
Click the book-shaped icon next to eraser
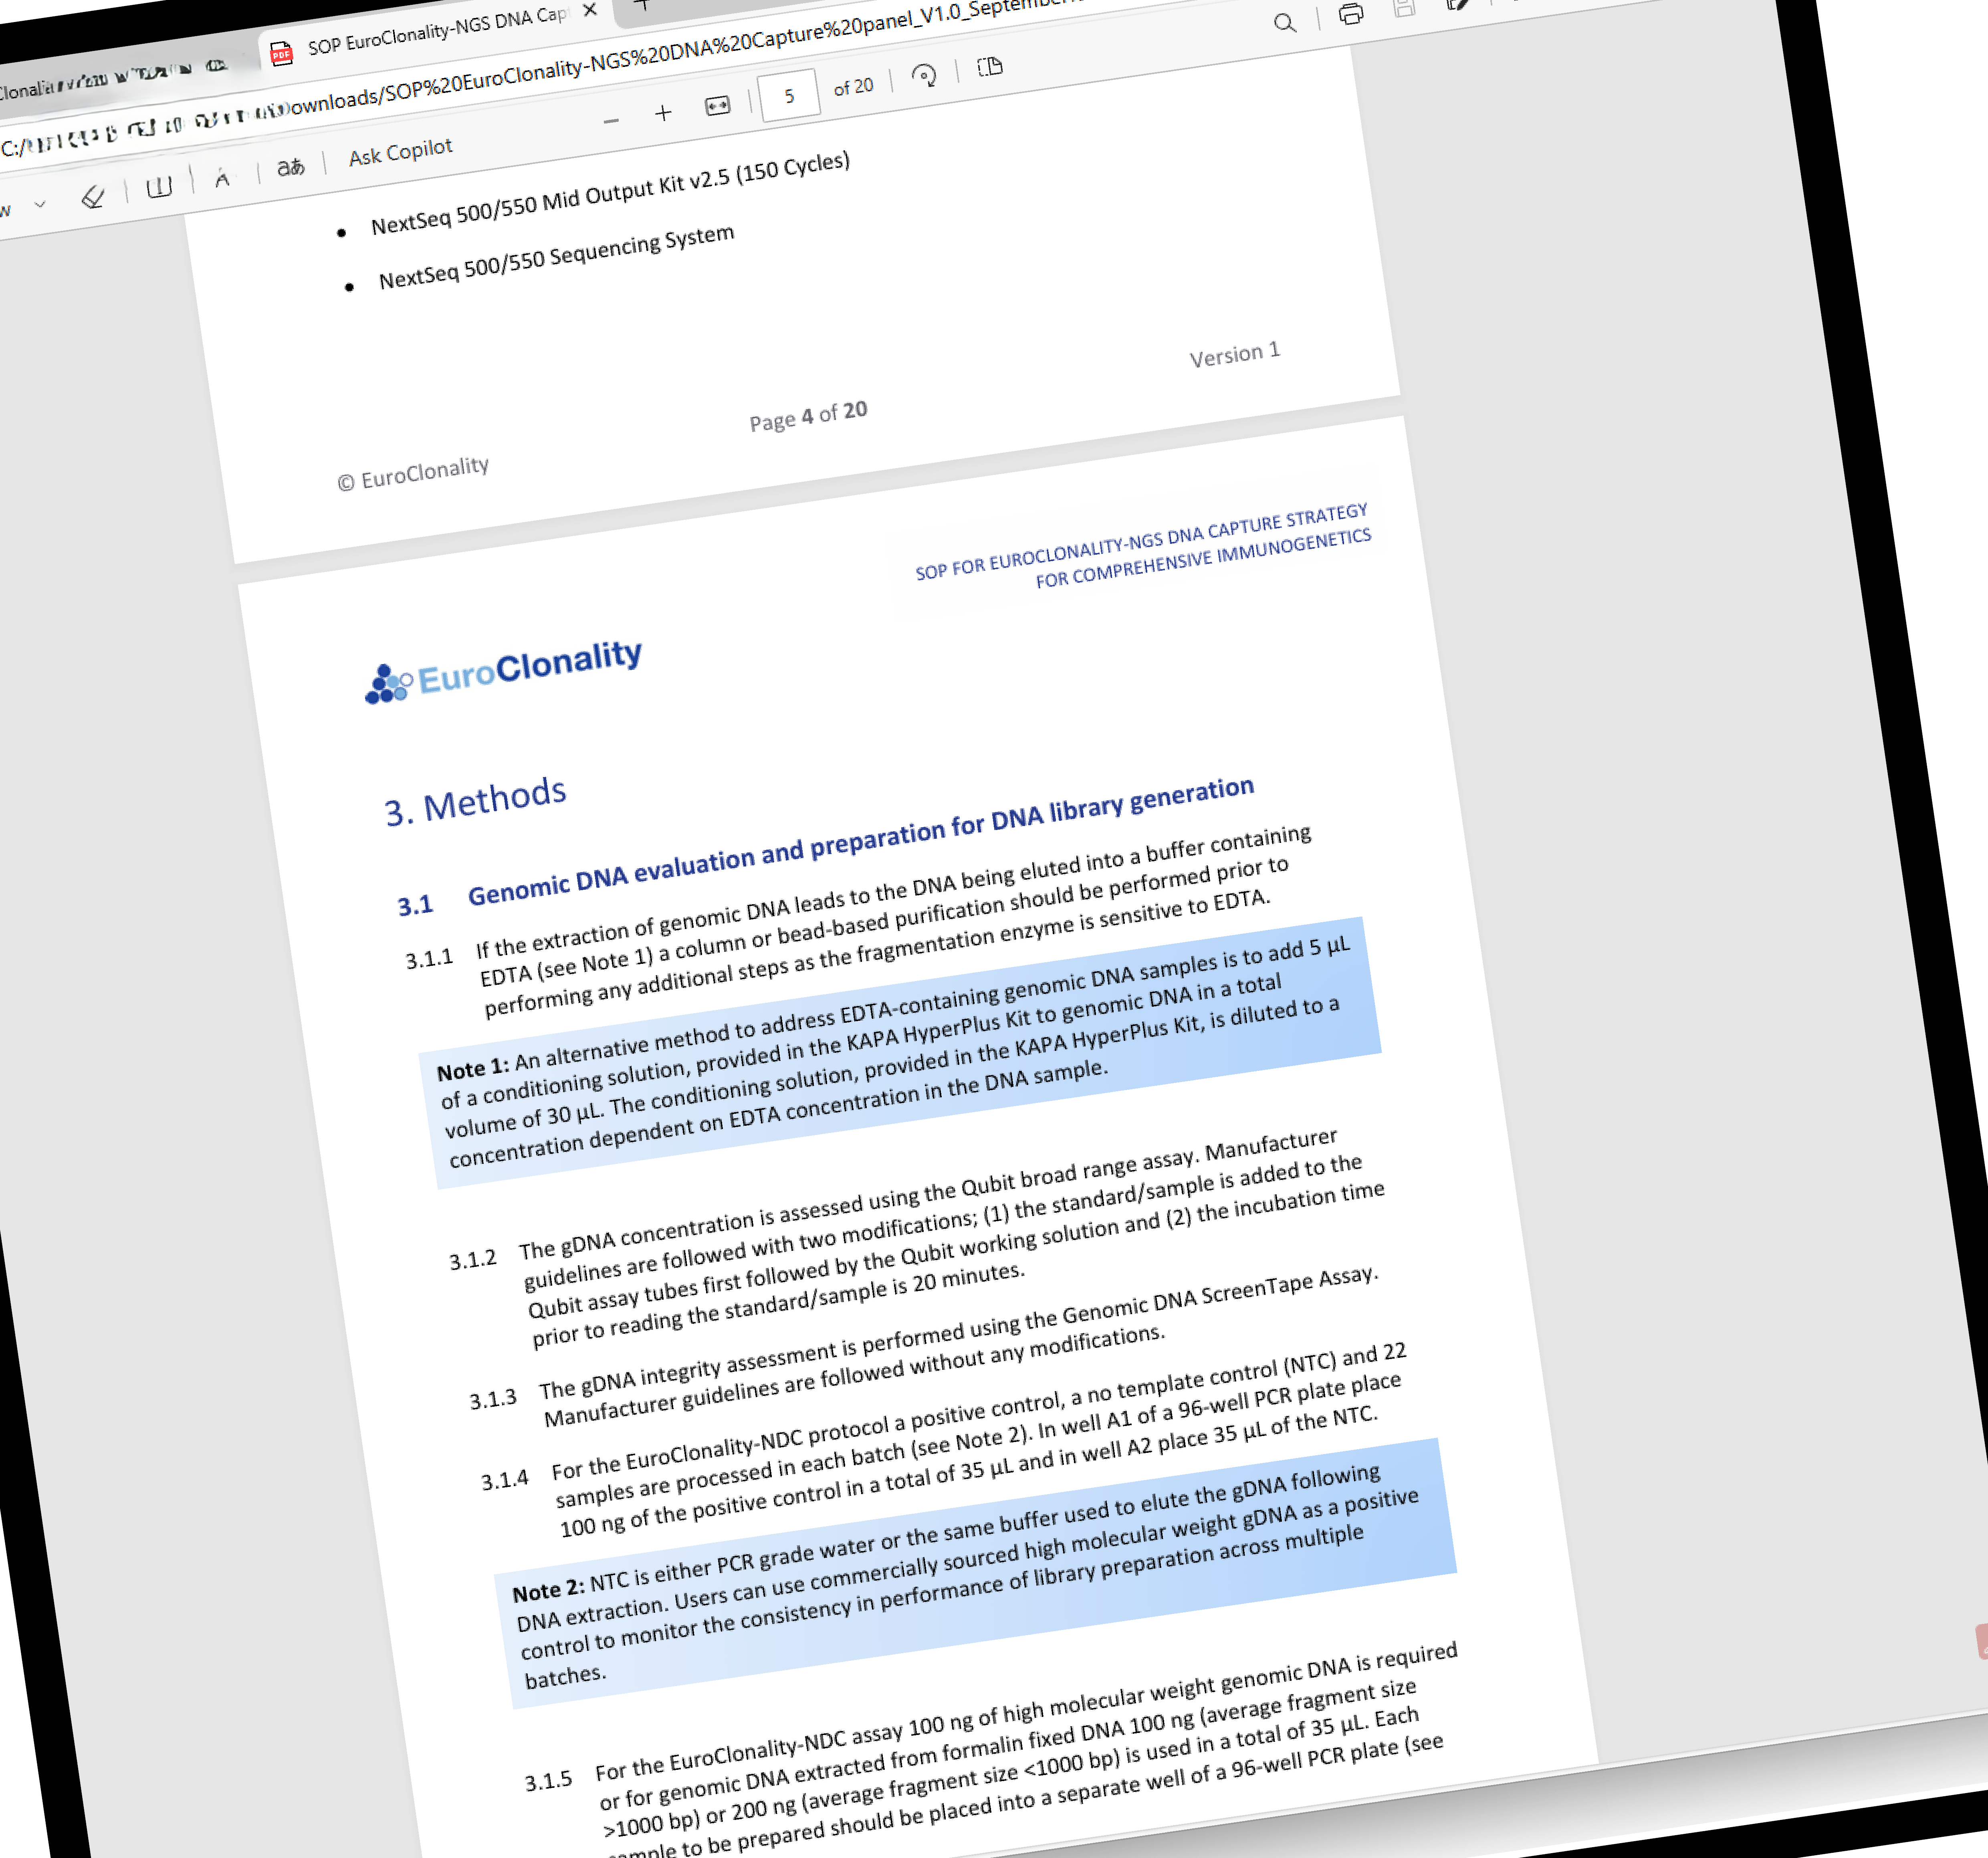point(159,187)
